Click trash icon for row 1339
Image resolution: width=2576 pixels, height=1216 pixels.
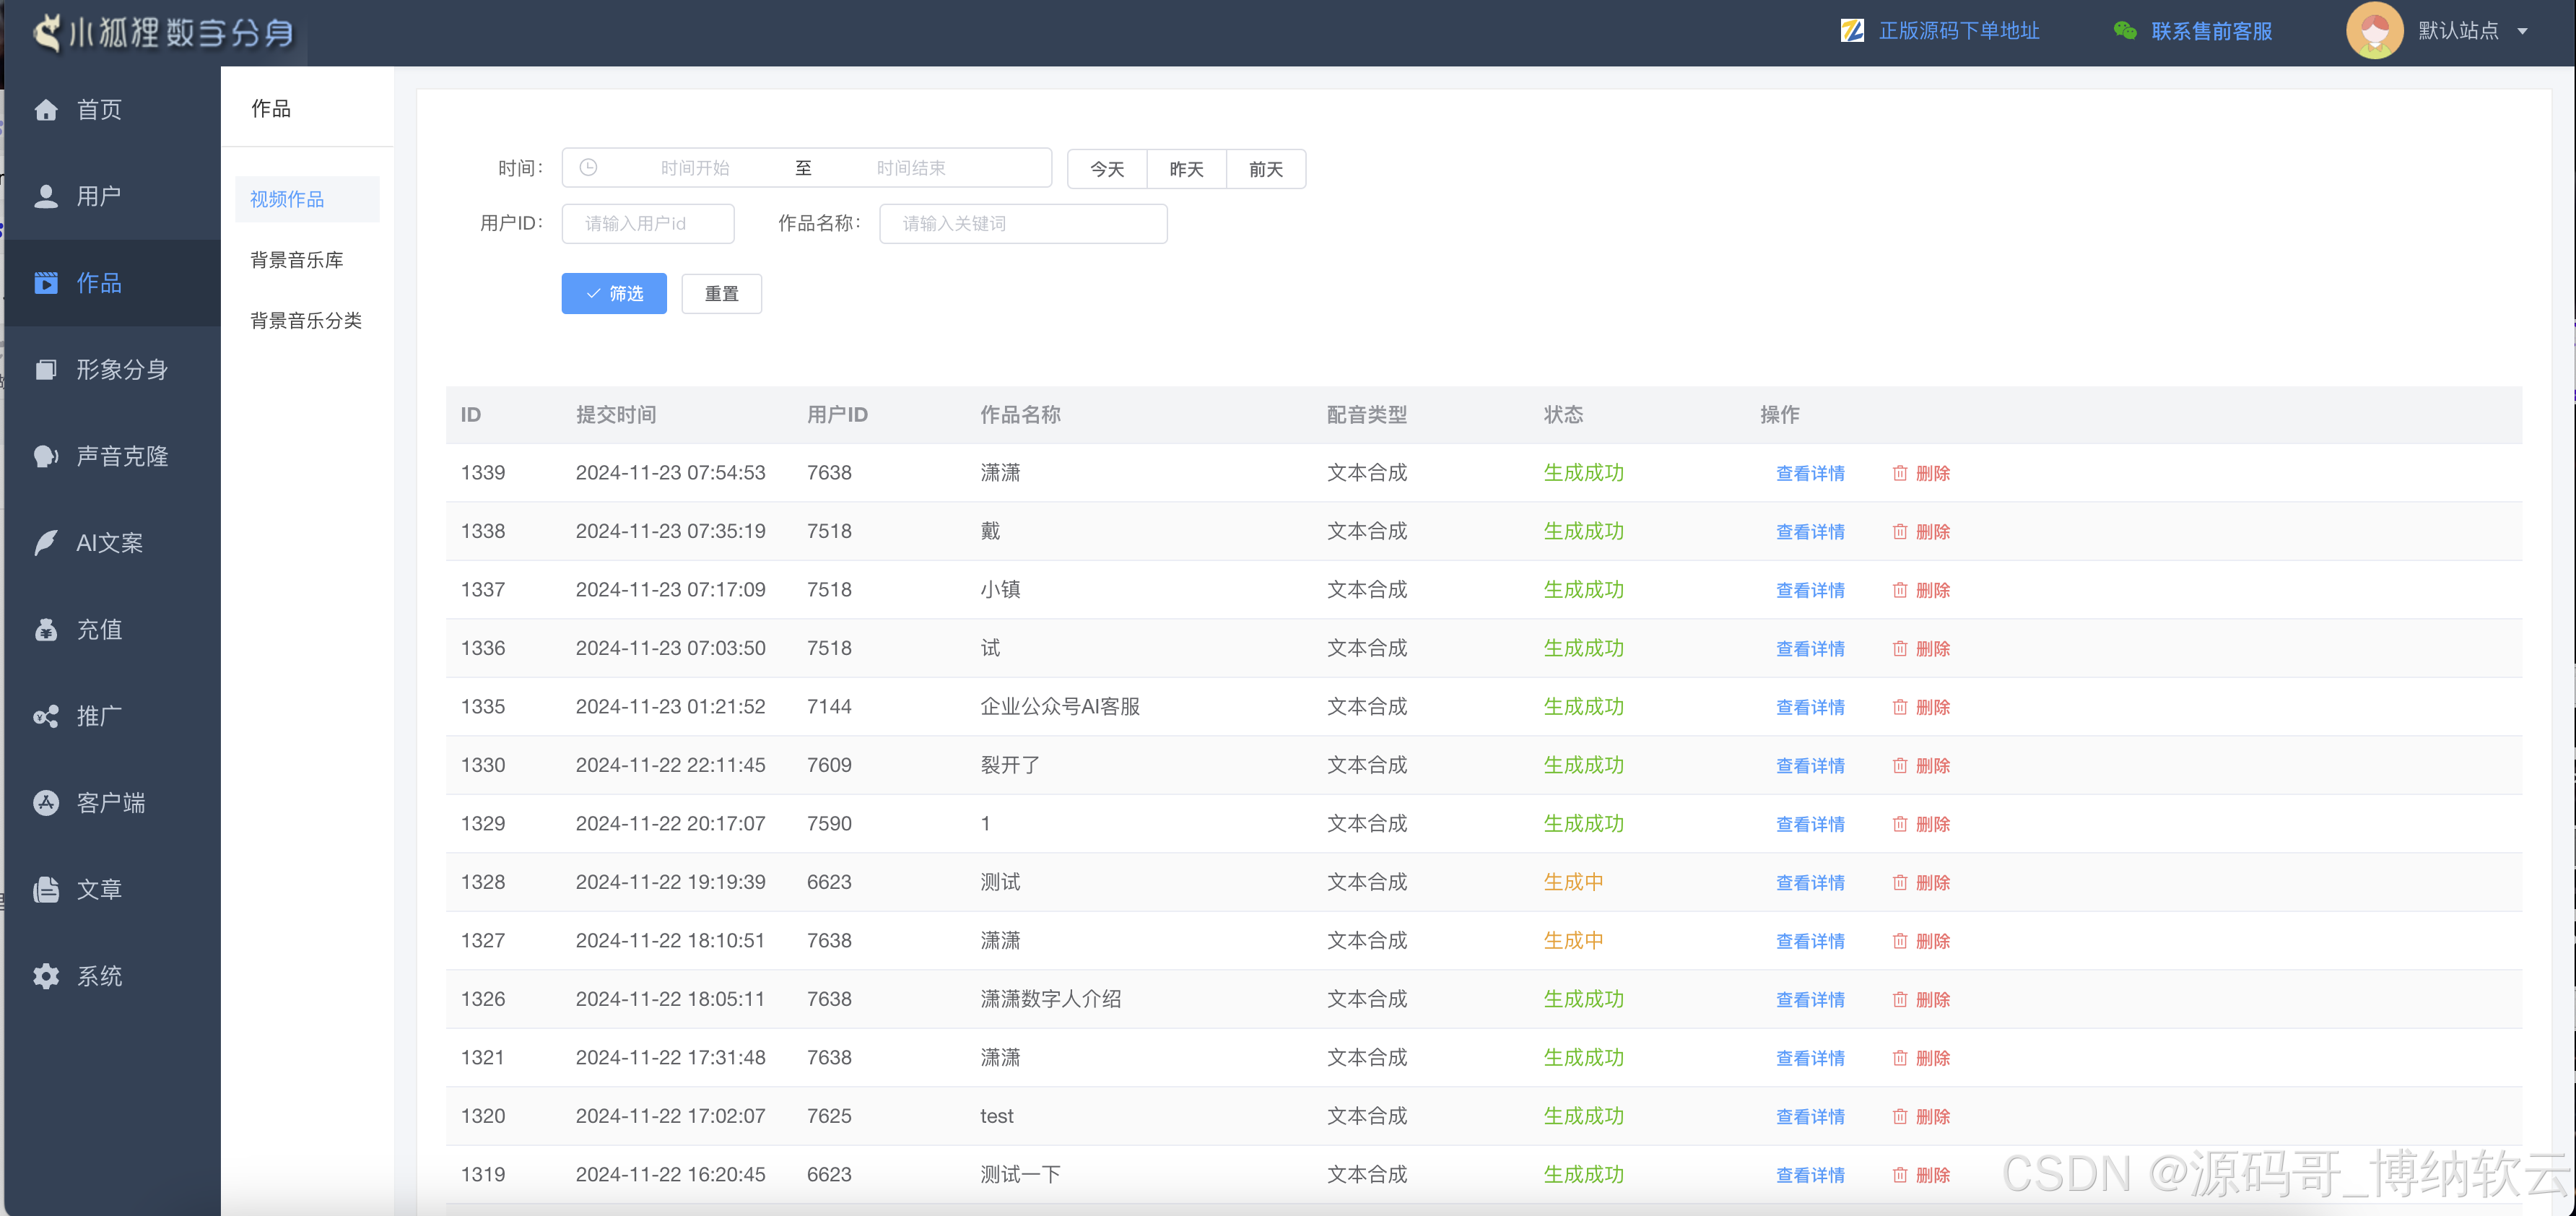(x=1900, y=473)
